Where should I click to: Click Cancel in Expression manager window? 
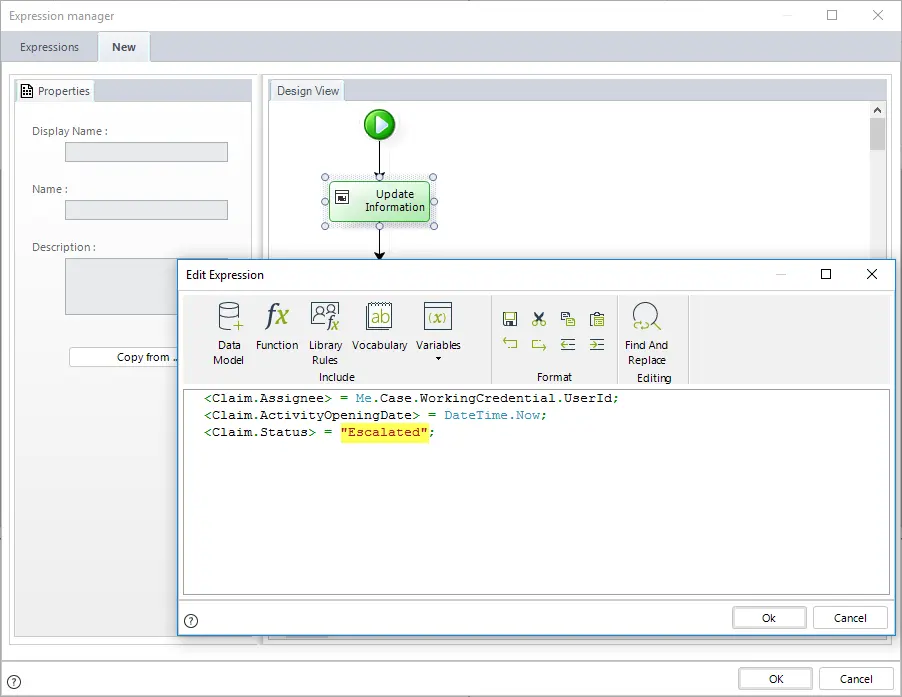coord(856,679)
